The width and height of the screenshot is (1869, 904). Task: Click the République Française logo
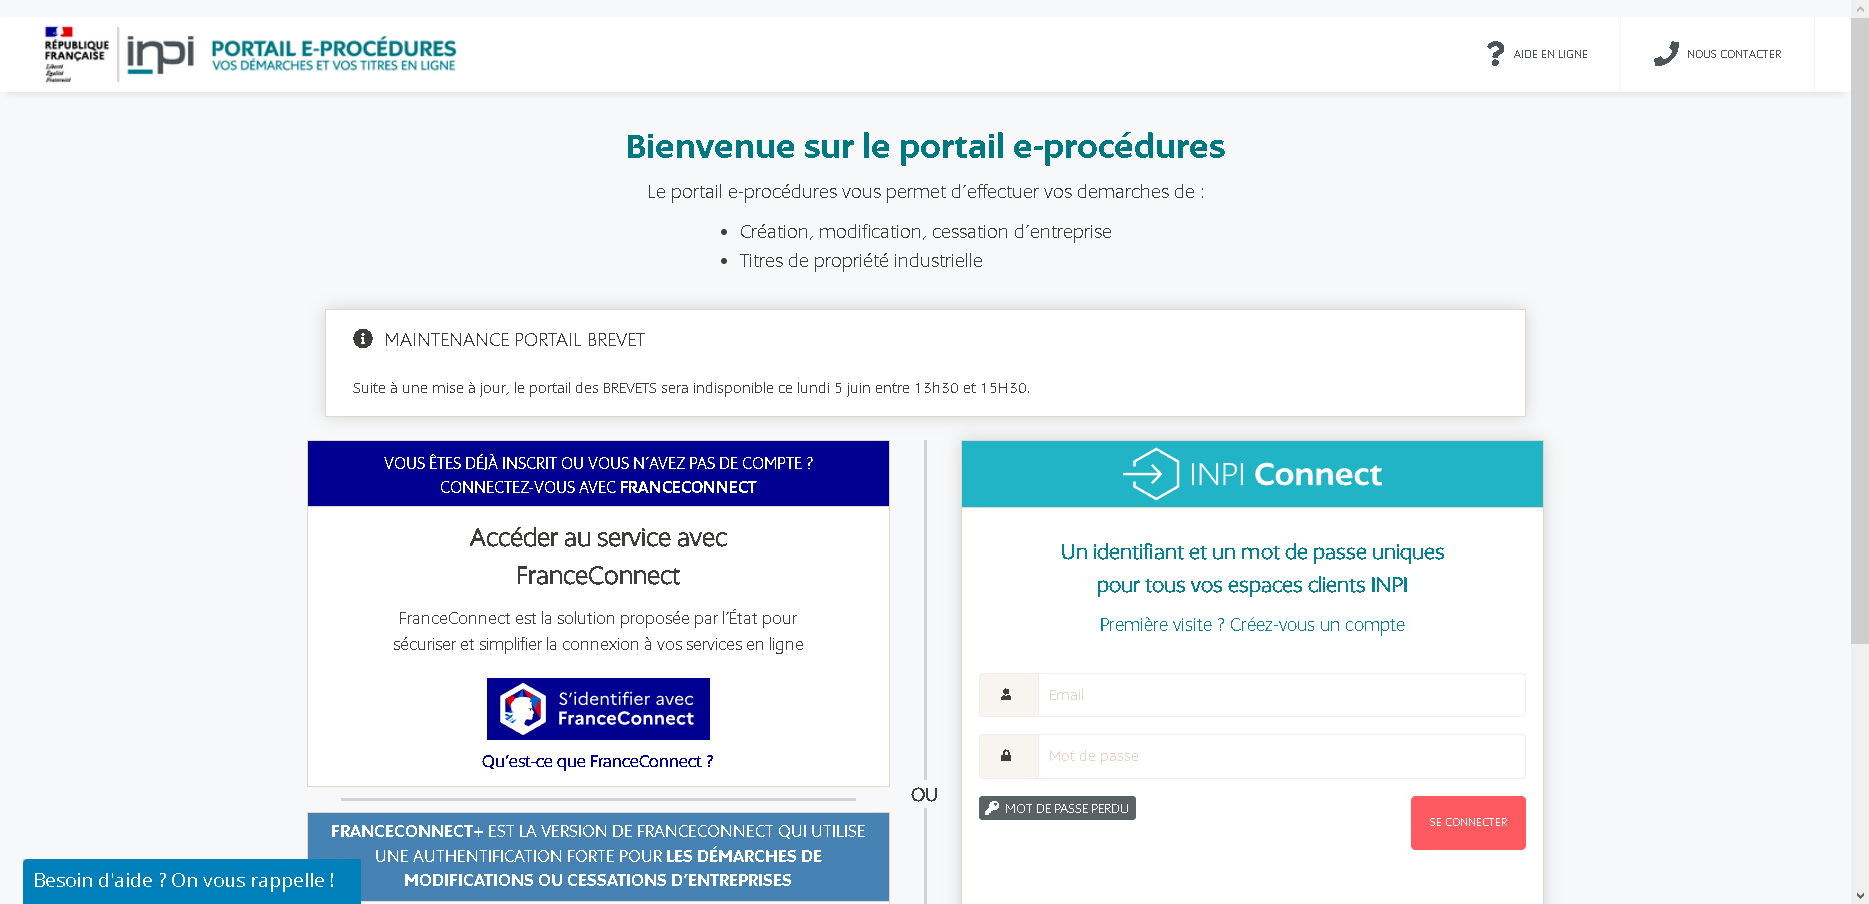click(x=76, y=54)
